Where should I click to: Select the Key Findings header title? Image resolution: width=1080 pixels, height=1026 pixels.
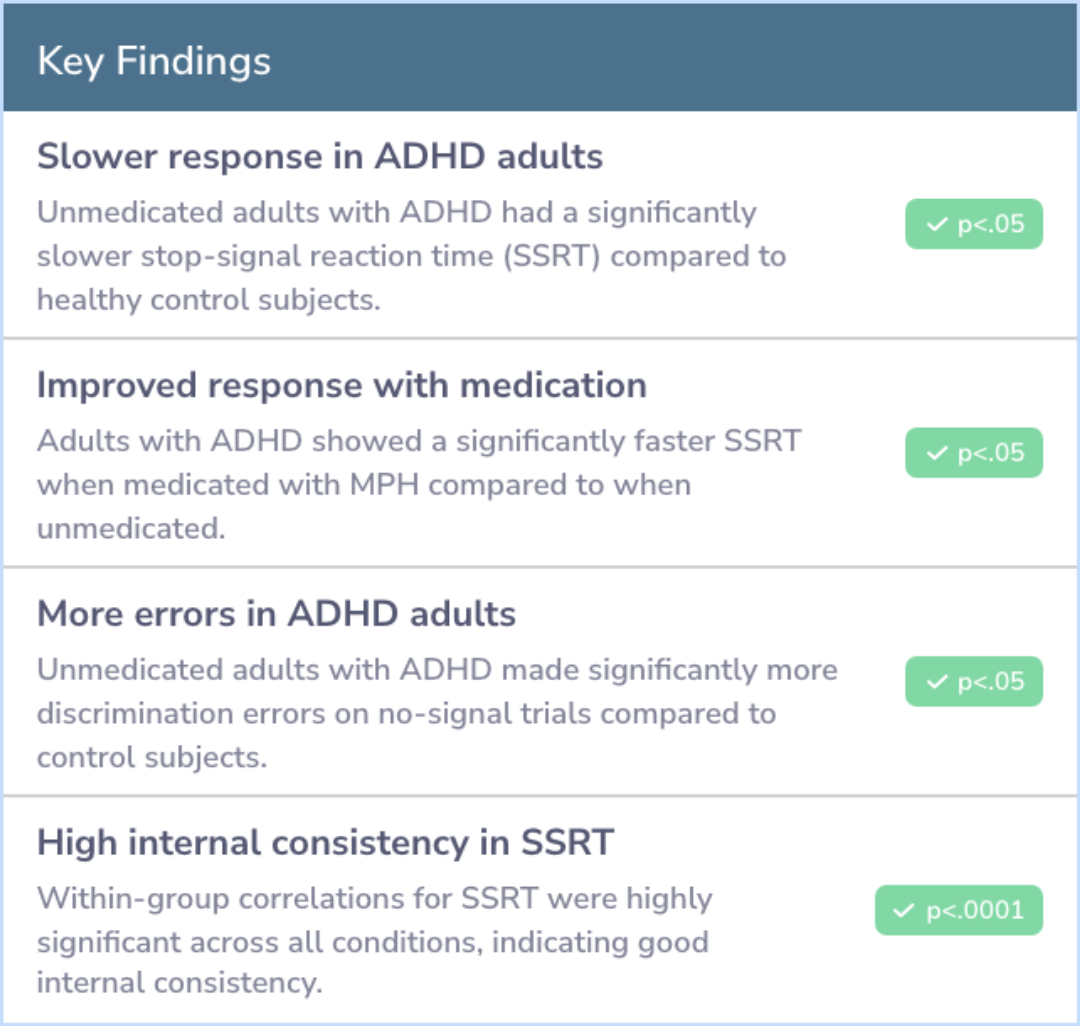pyautogui.click(x=154, y=62)
